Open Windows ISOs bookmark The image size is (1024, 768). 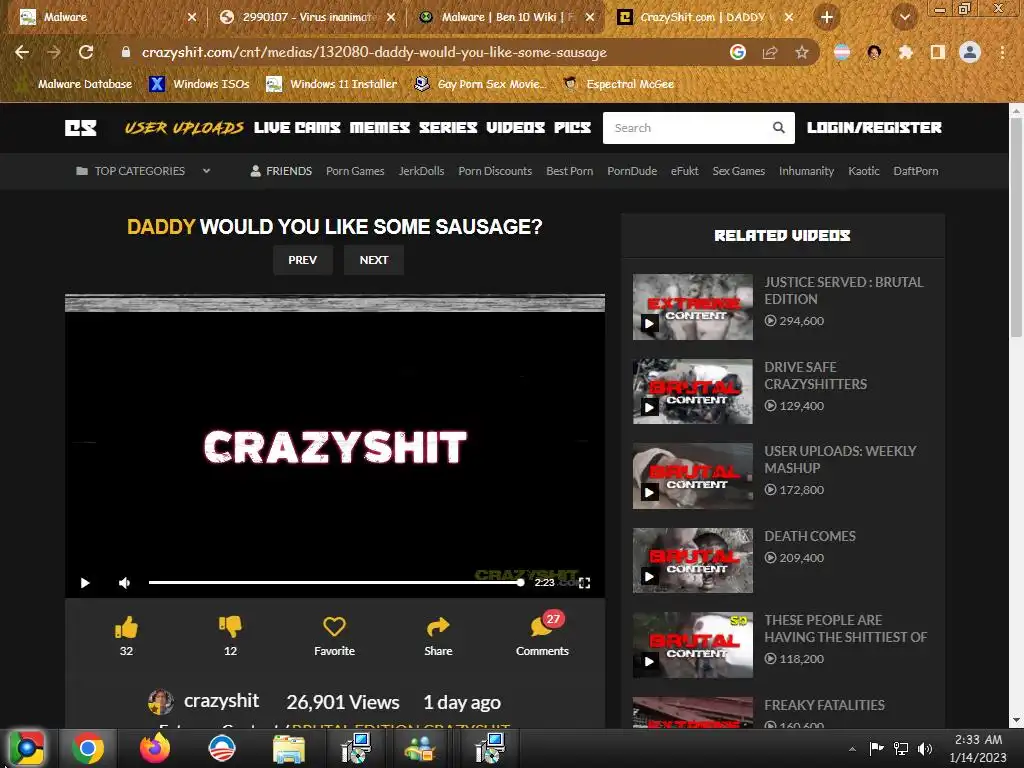[199, 84]
